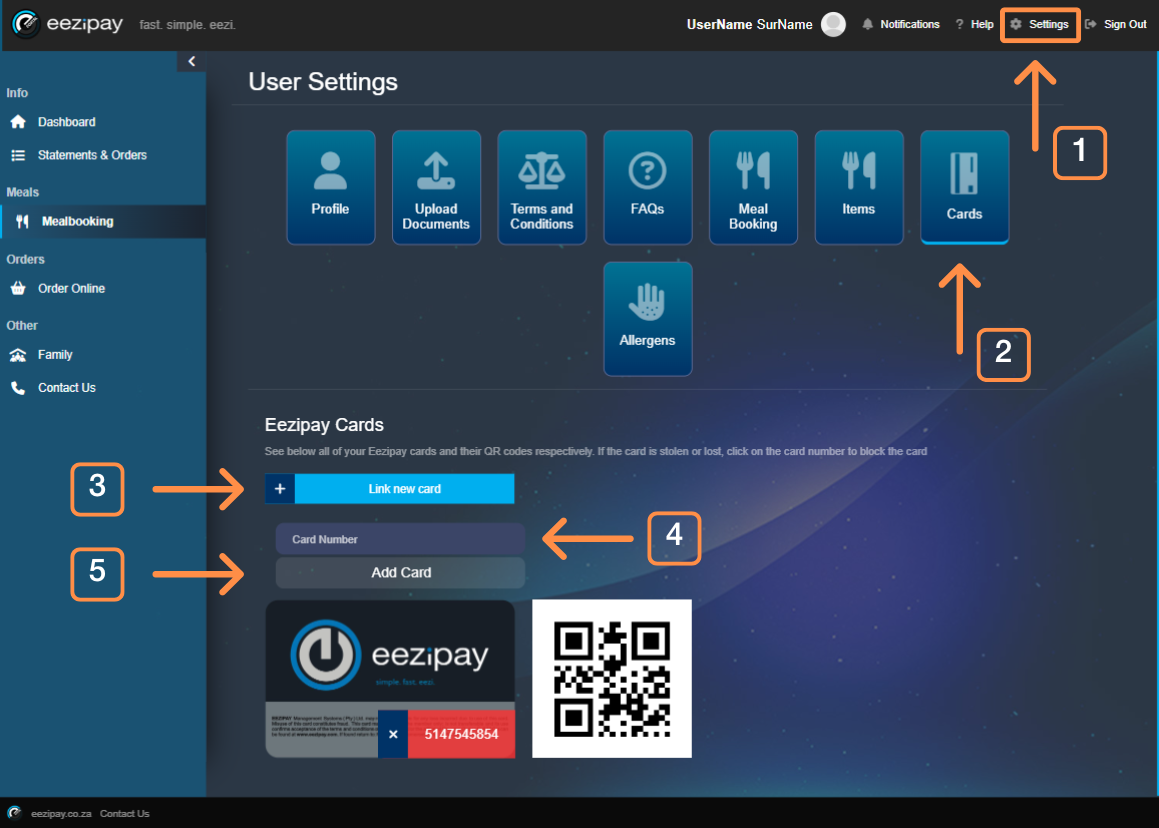
Task: Open the Profile tile
Action: (330, 187)
